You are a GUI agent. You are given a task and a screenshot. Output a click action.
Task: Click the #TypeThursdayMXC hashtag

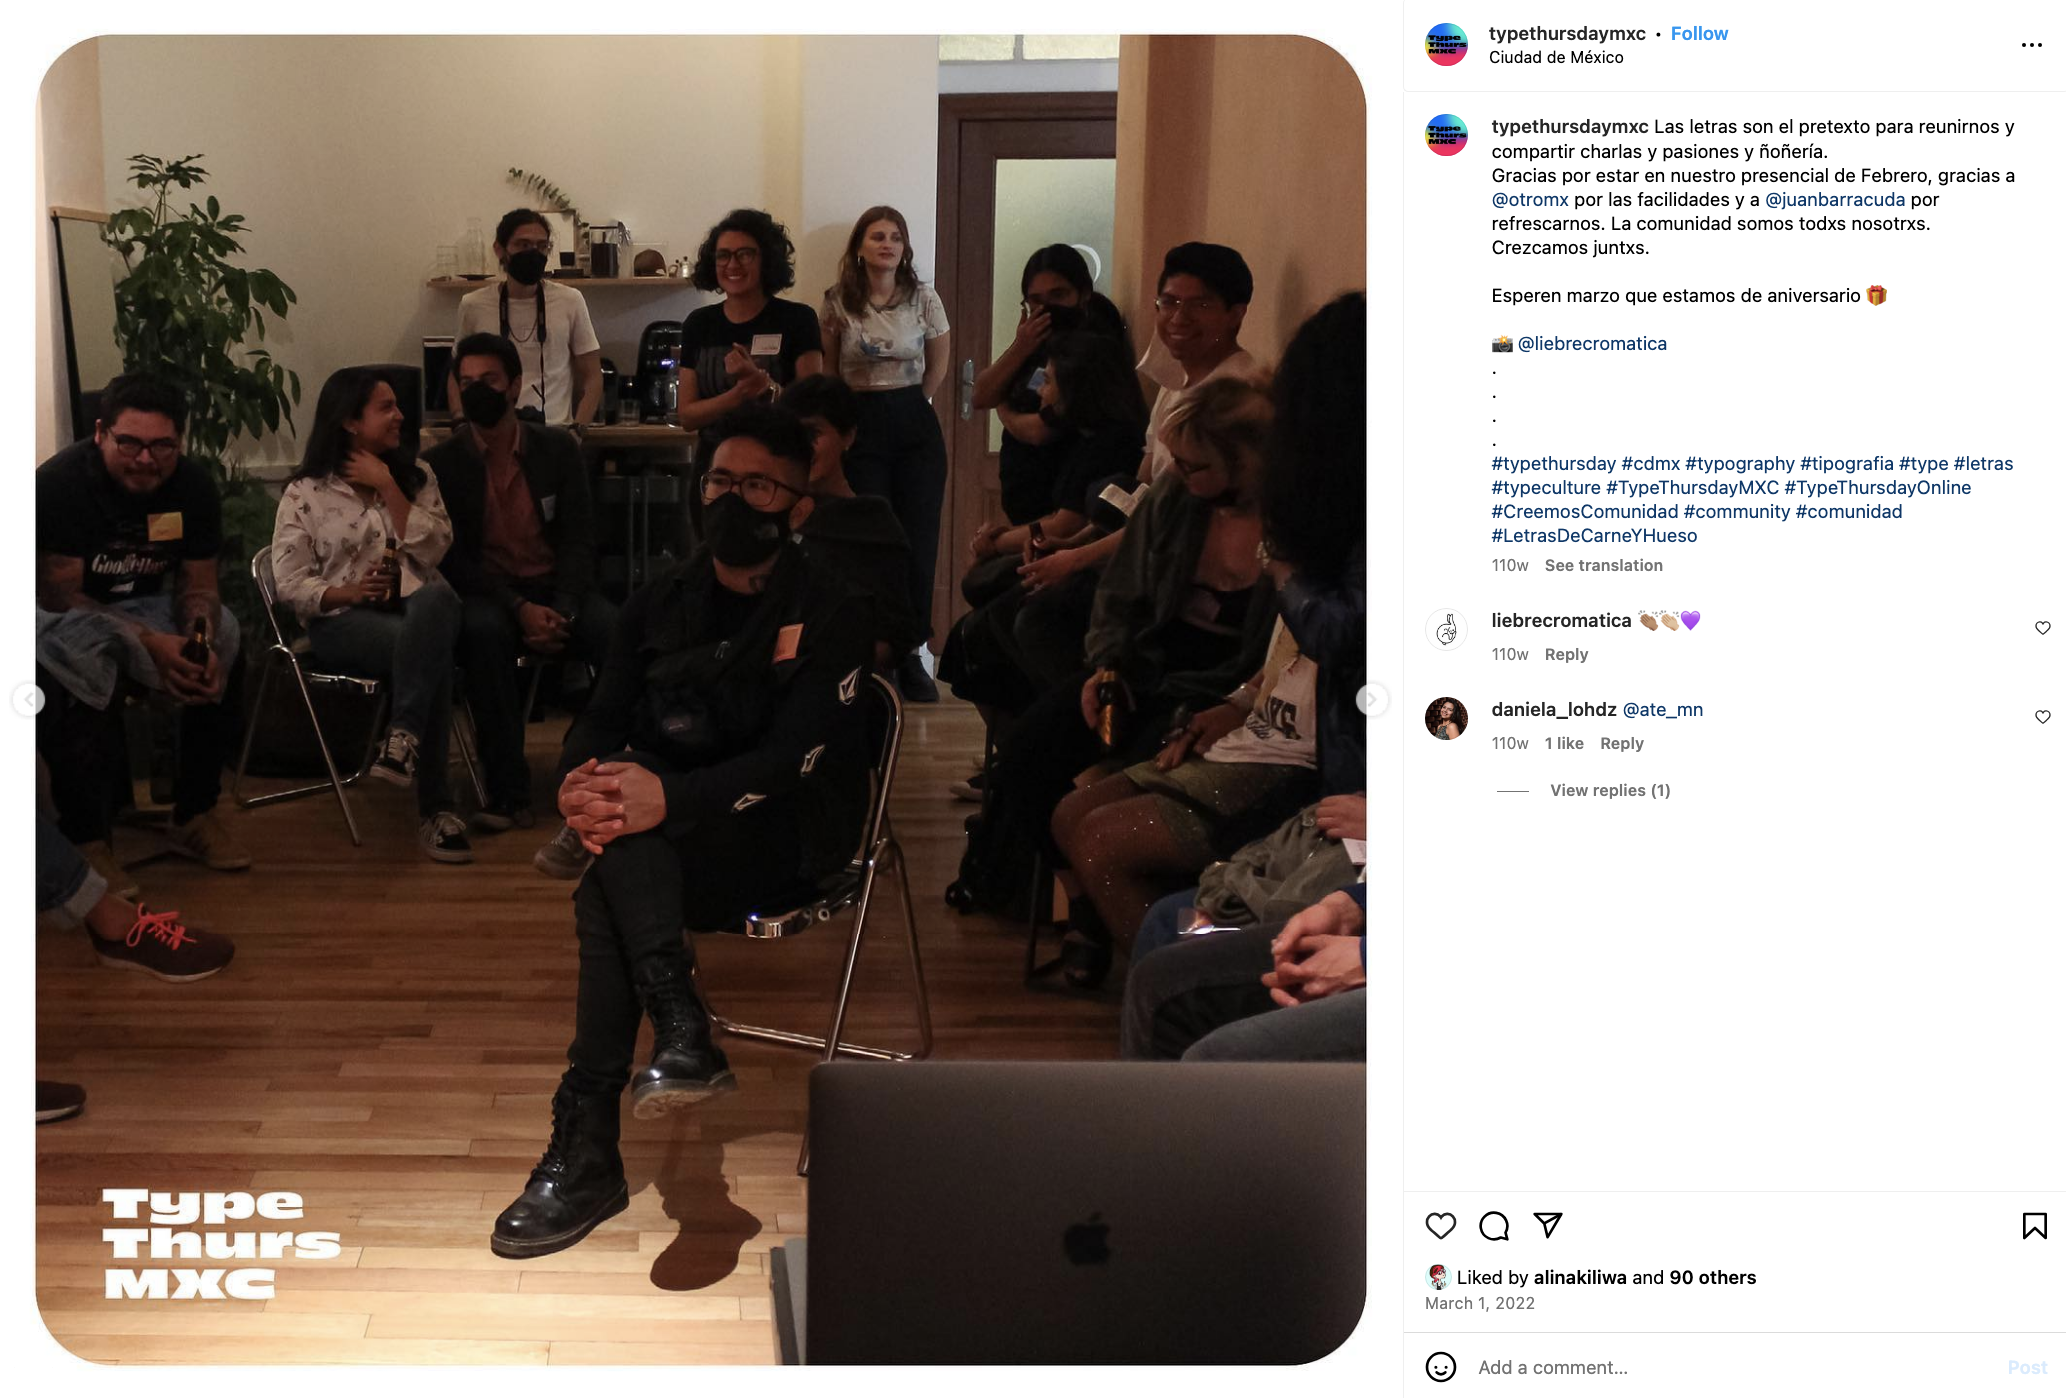1692,487
